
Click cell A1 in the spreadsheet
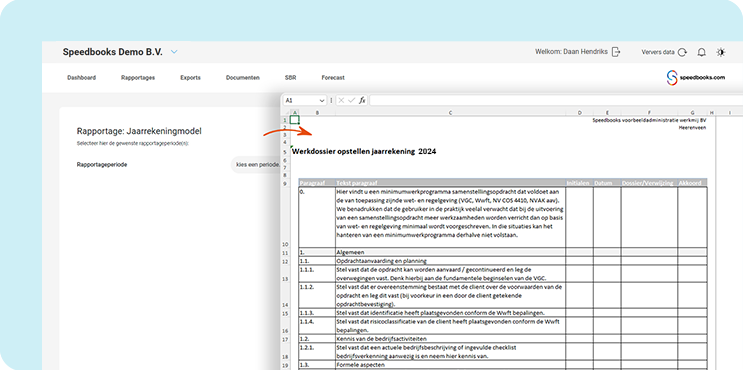pos(294,120)
